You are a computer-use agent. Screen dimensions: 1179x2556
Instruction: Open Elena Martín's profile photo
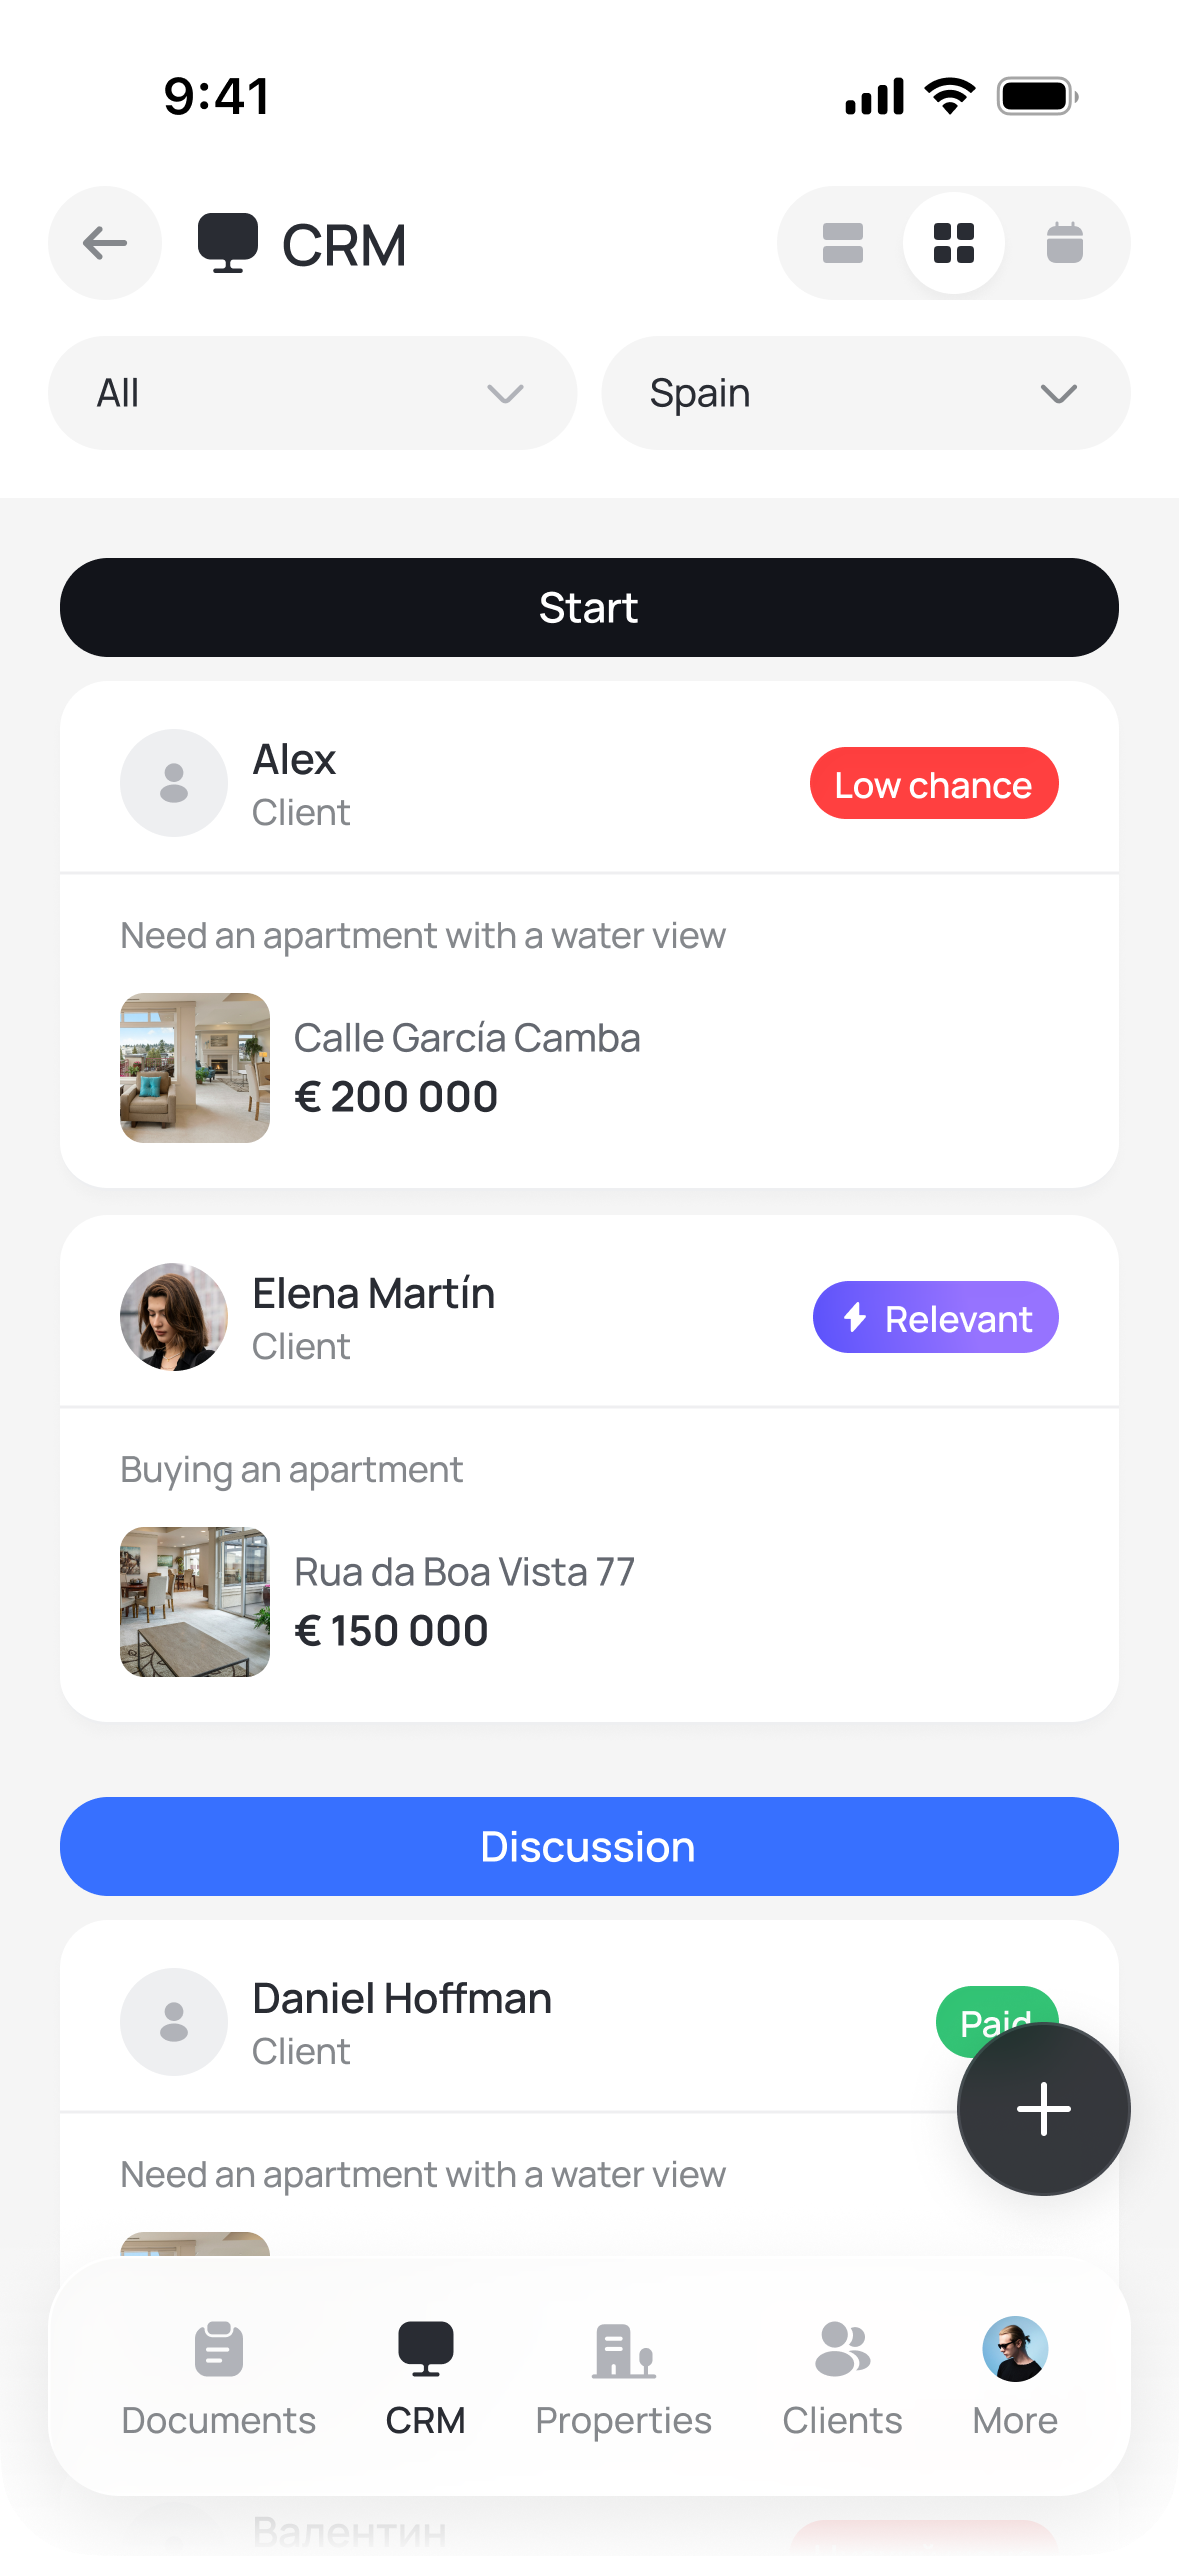(174, 1317)
